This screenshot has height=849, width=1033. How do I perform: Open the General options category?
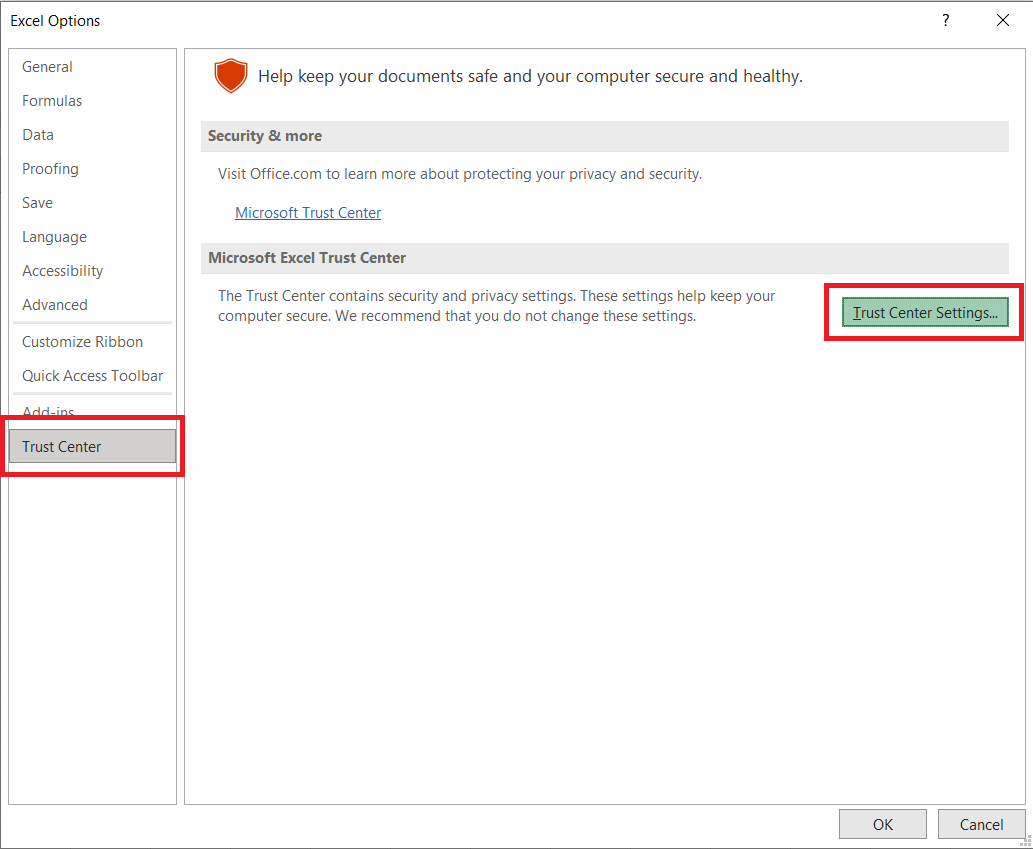47,67
